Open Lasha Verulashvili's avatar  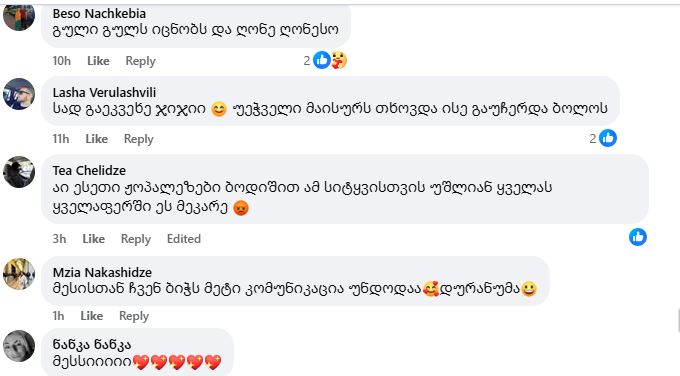pyautogui.click(x=19, y=94)
